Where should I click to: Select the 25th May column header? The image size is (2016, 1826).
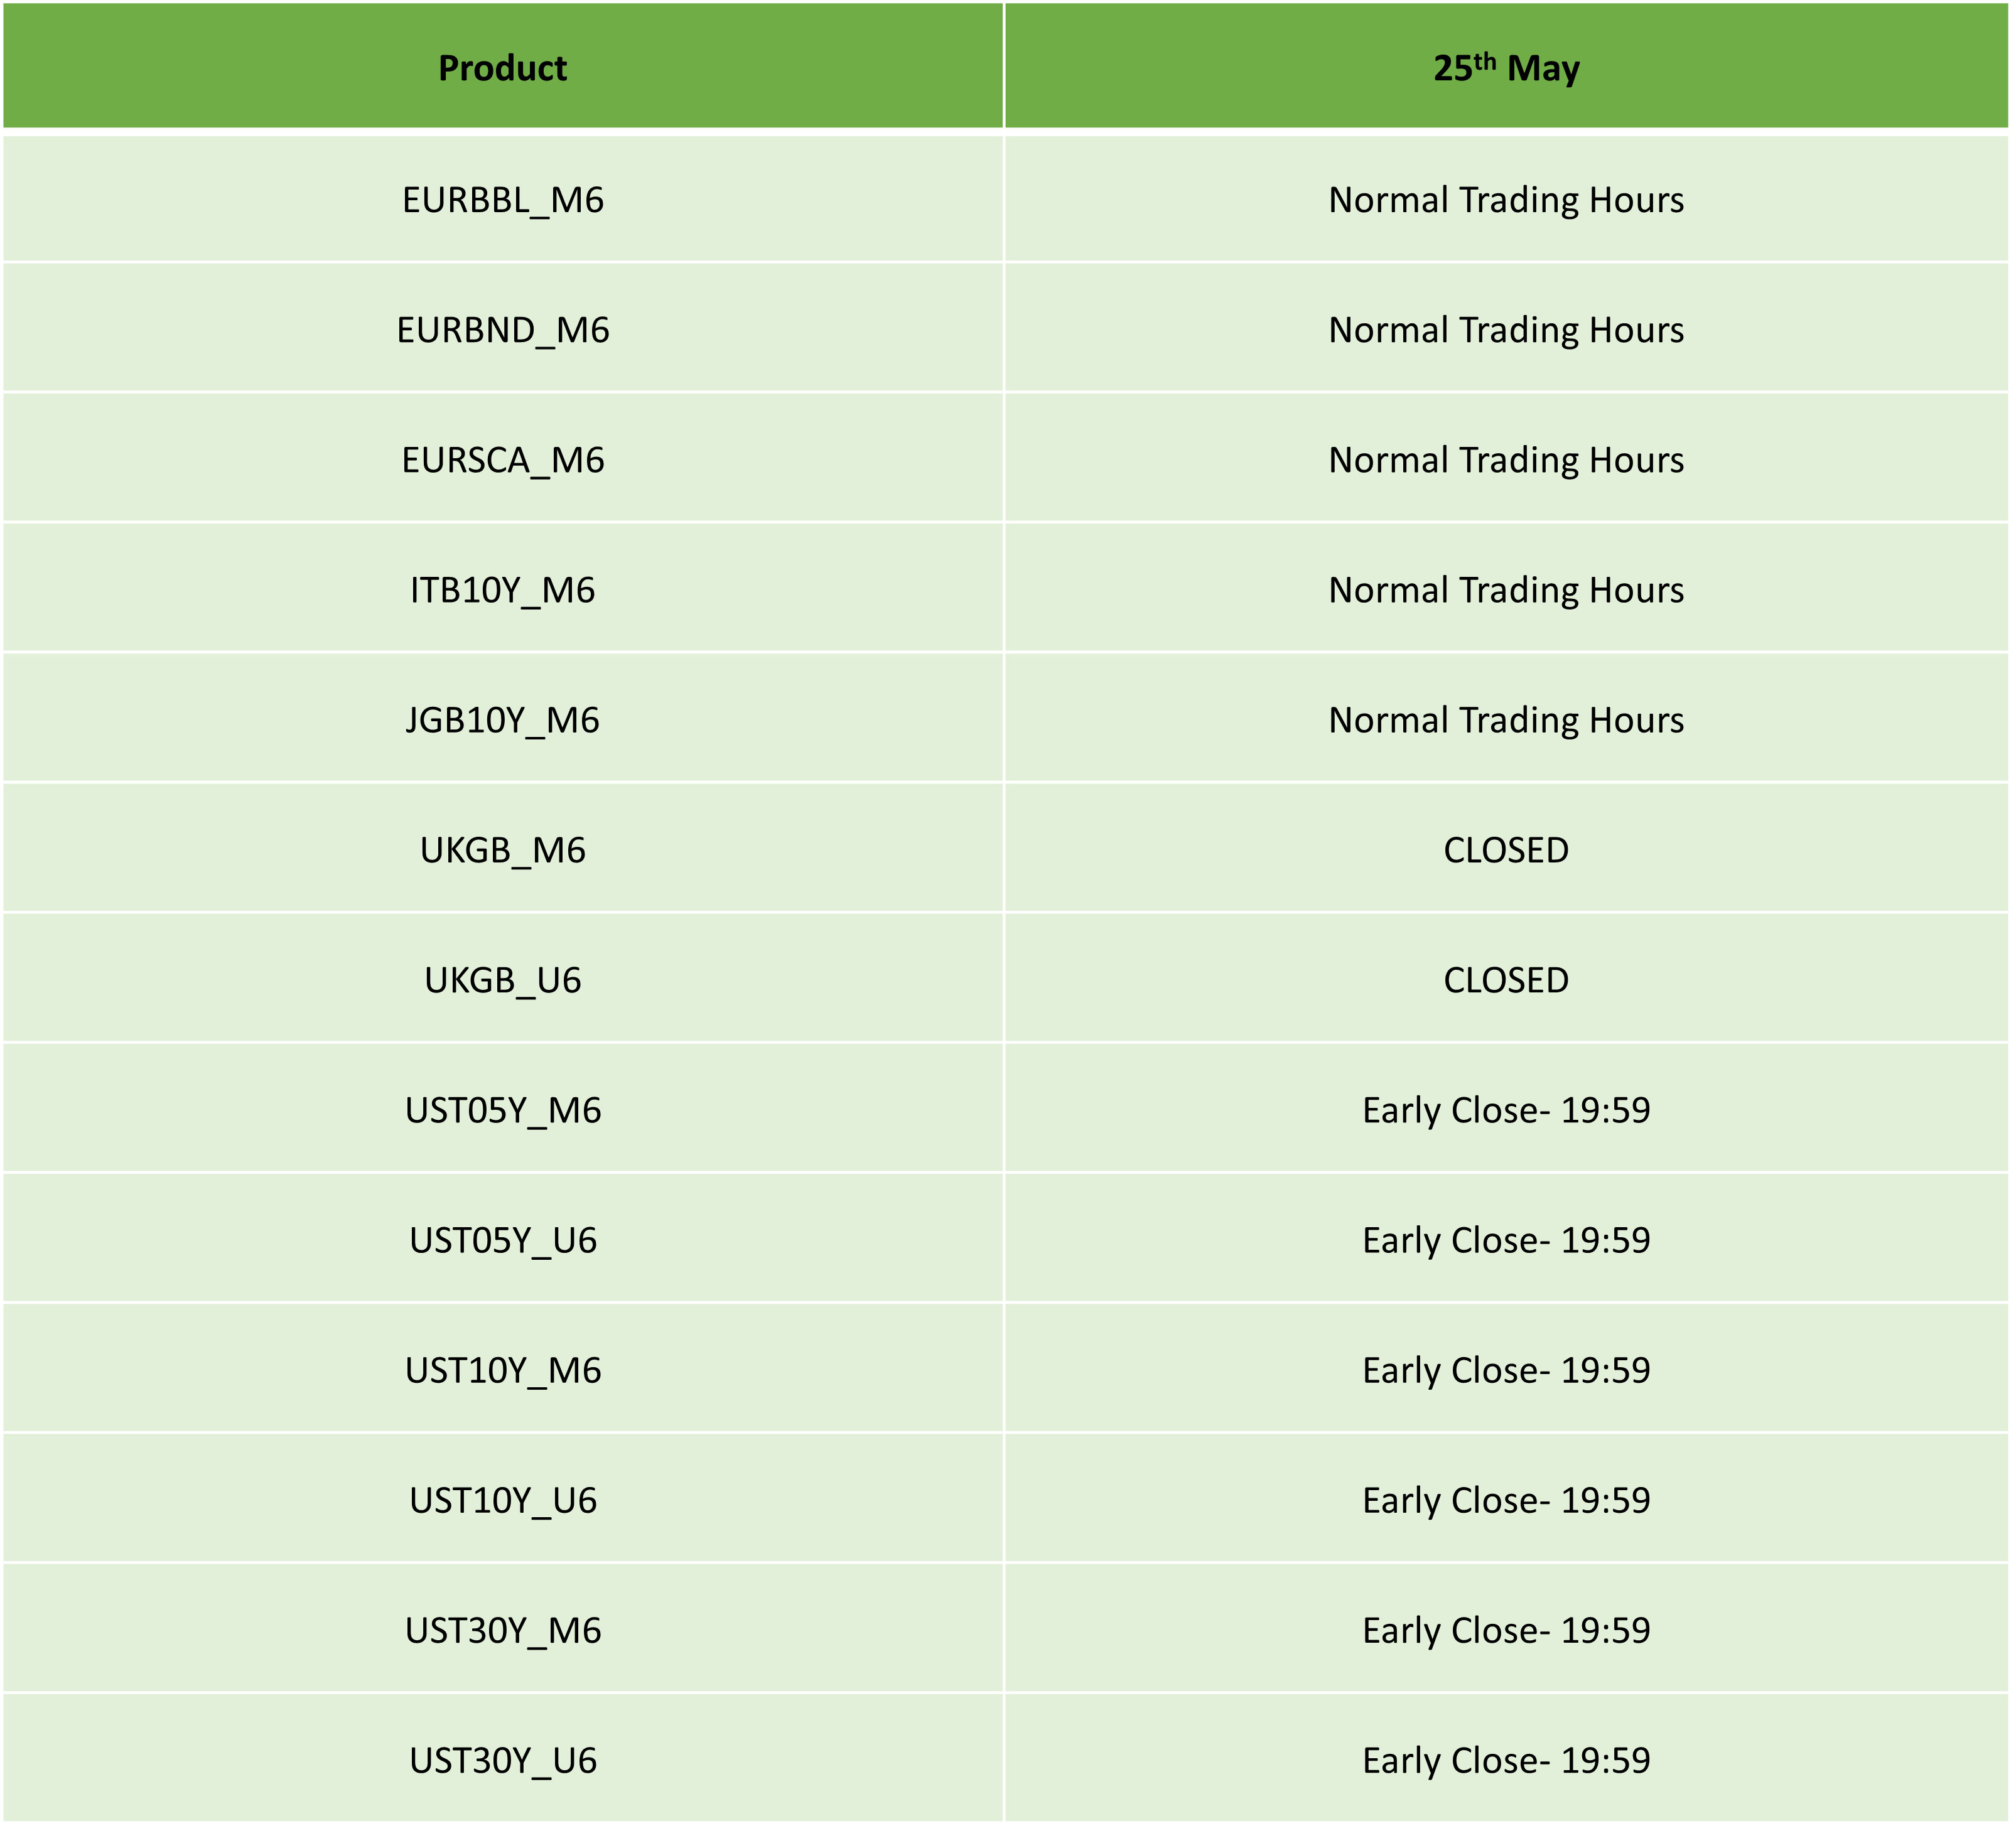(x=1505, y=68)
